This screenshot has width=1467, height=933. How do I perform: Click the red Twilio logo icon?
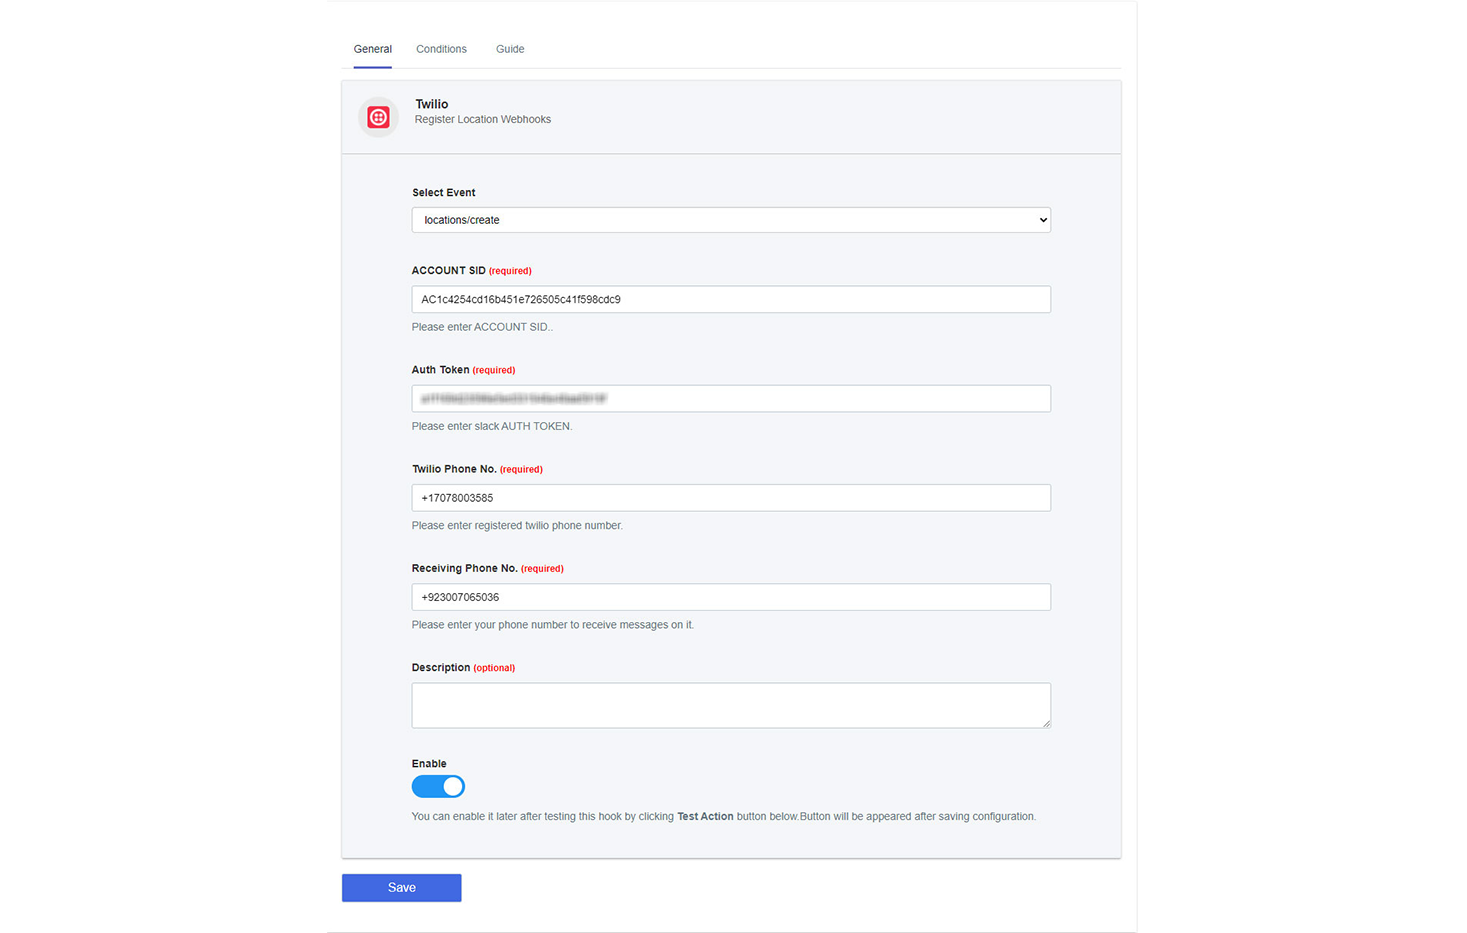coord(378,117)
